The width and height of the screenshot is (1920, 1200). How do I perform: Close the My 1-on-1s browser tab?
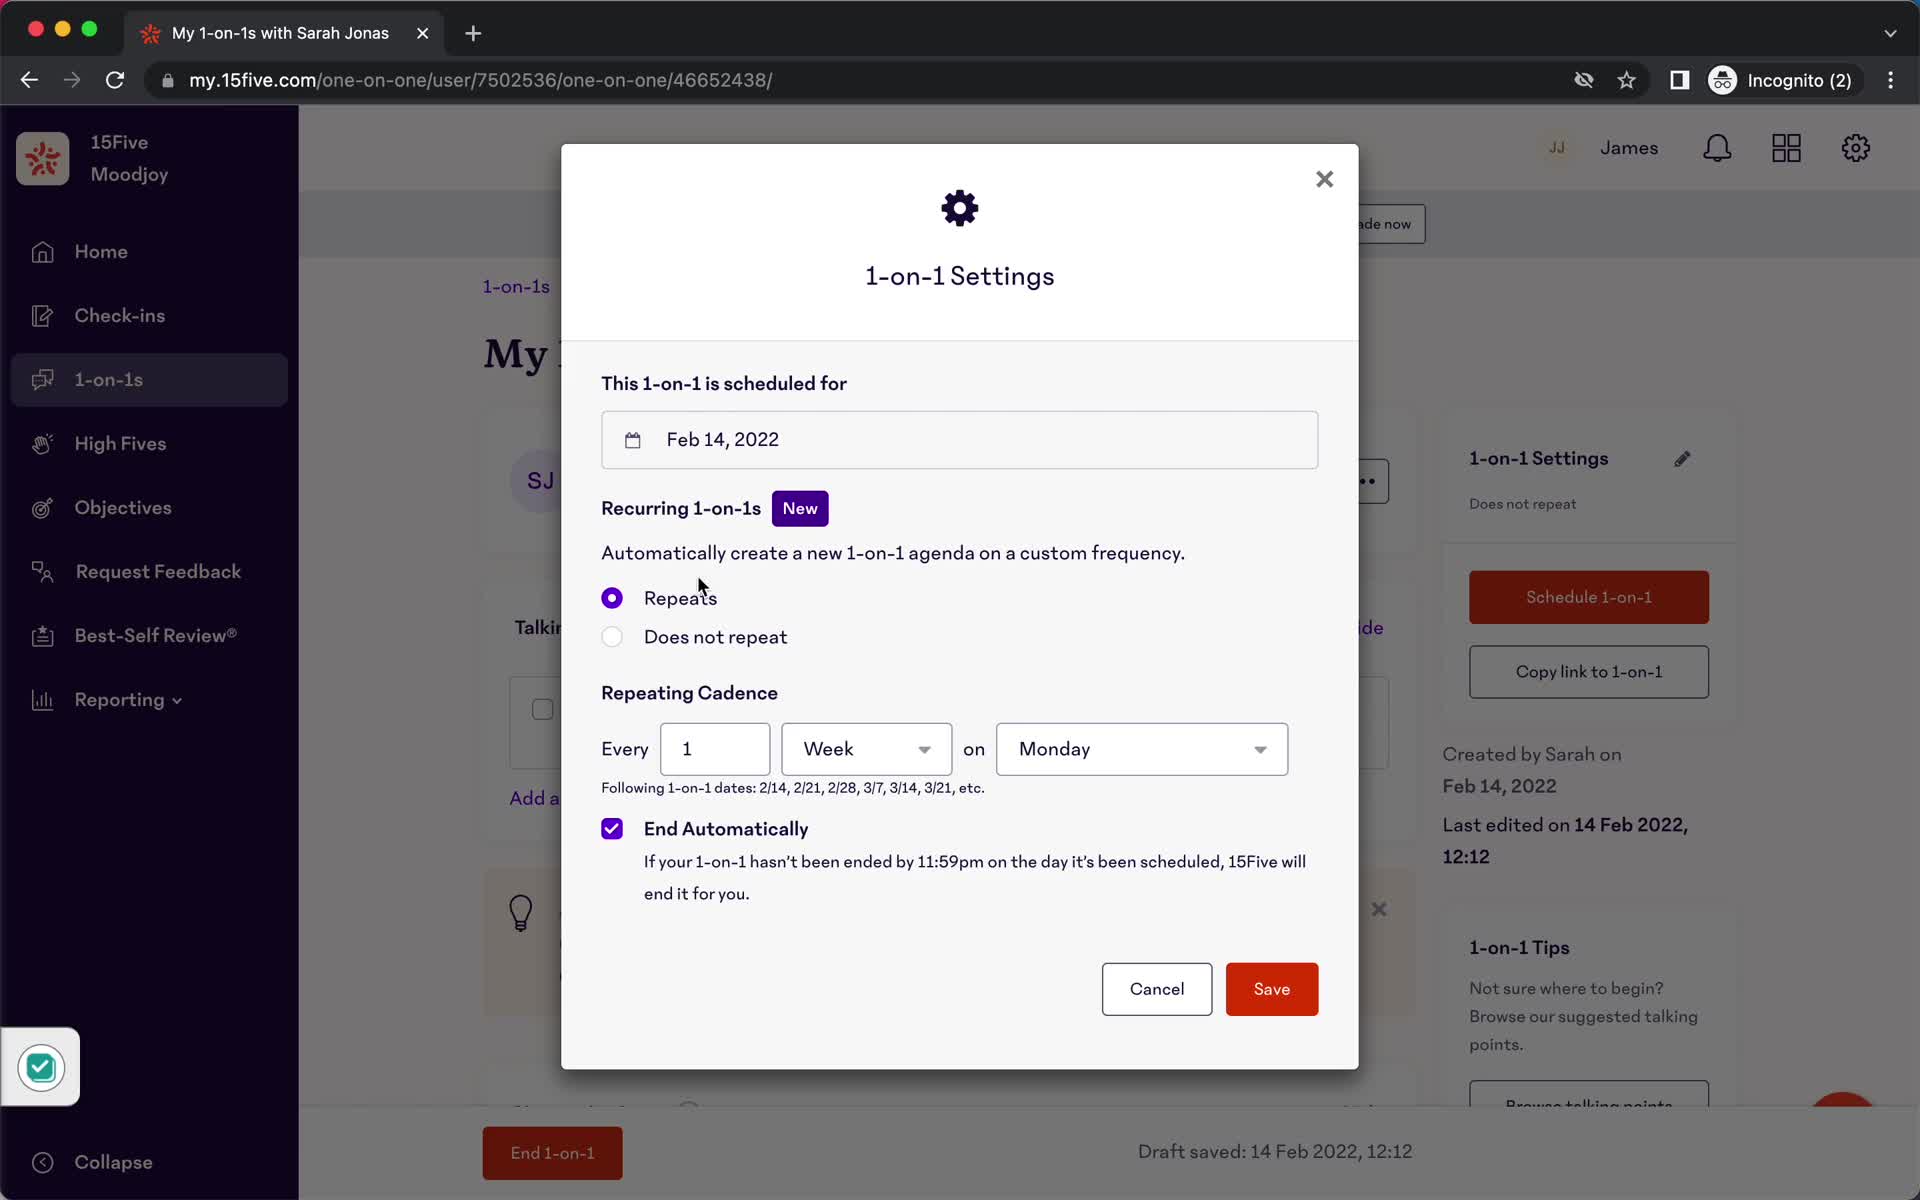(x=422, y=33)
